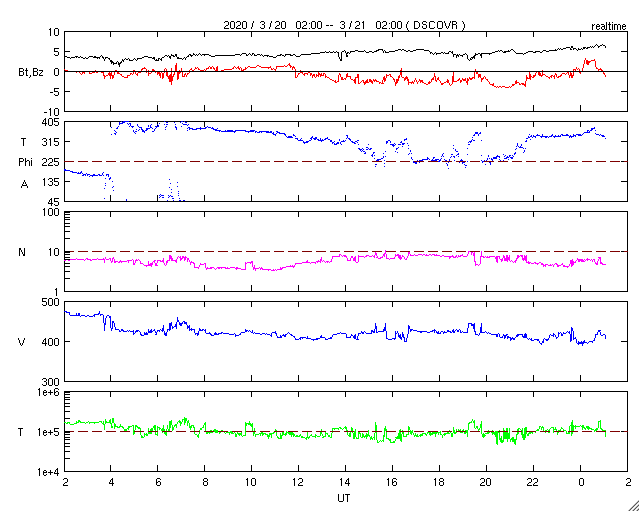Click the "16" hour tick on UT axis

(x=393, y=482)
